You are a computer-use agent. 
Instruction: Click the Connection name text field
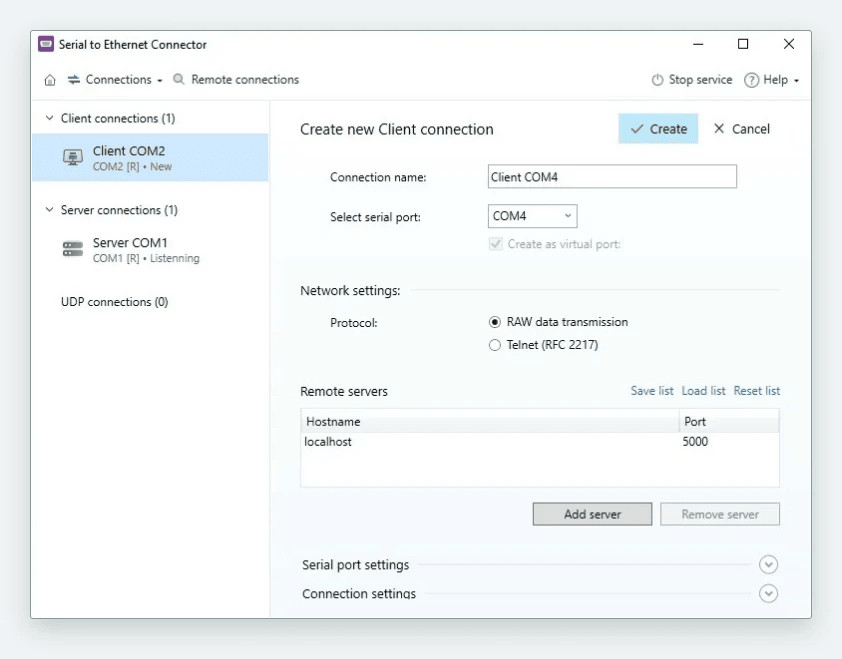coord(612,177)
